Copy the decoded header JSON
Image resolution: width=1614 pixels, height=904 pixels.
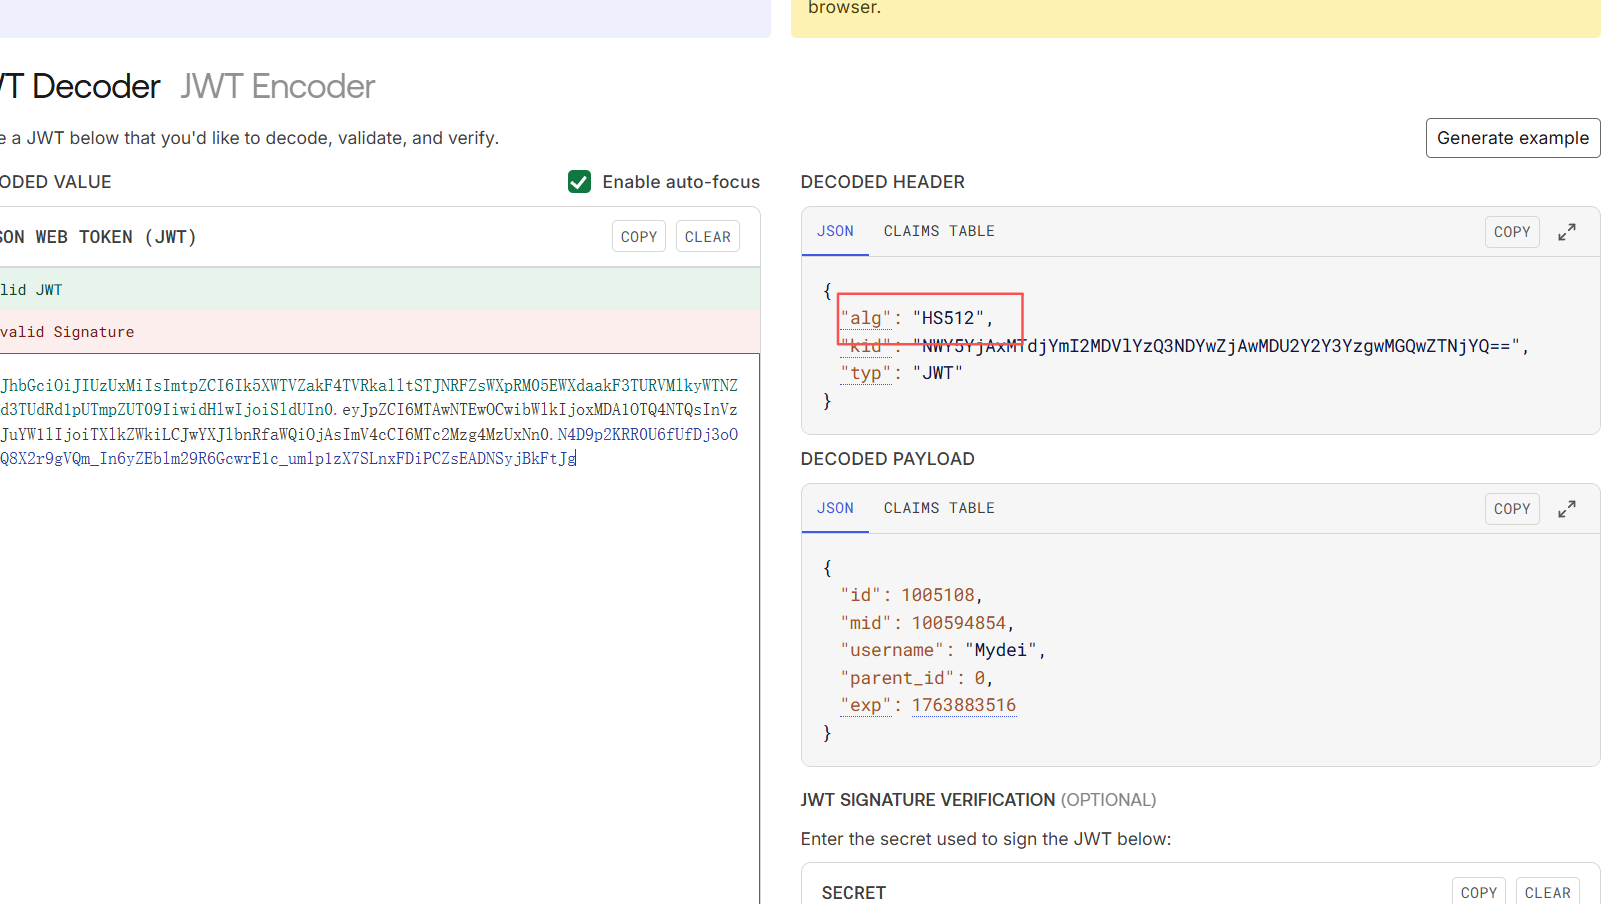[1512, 232]
